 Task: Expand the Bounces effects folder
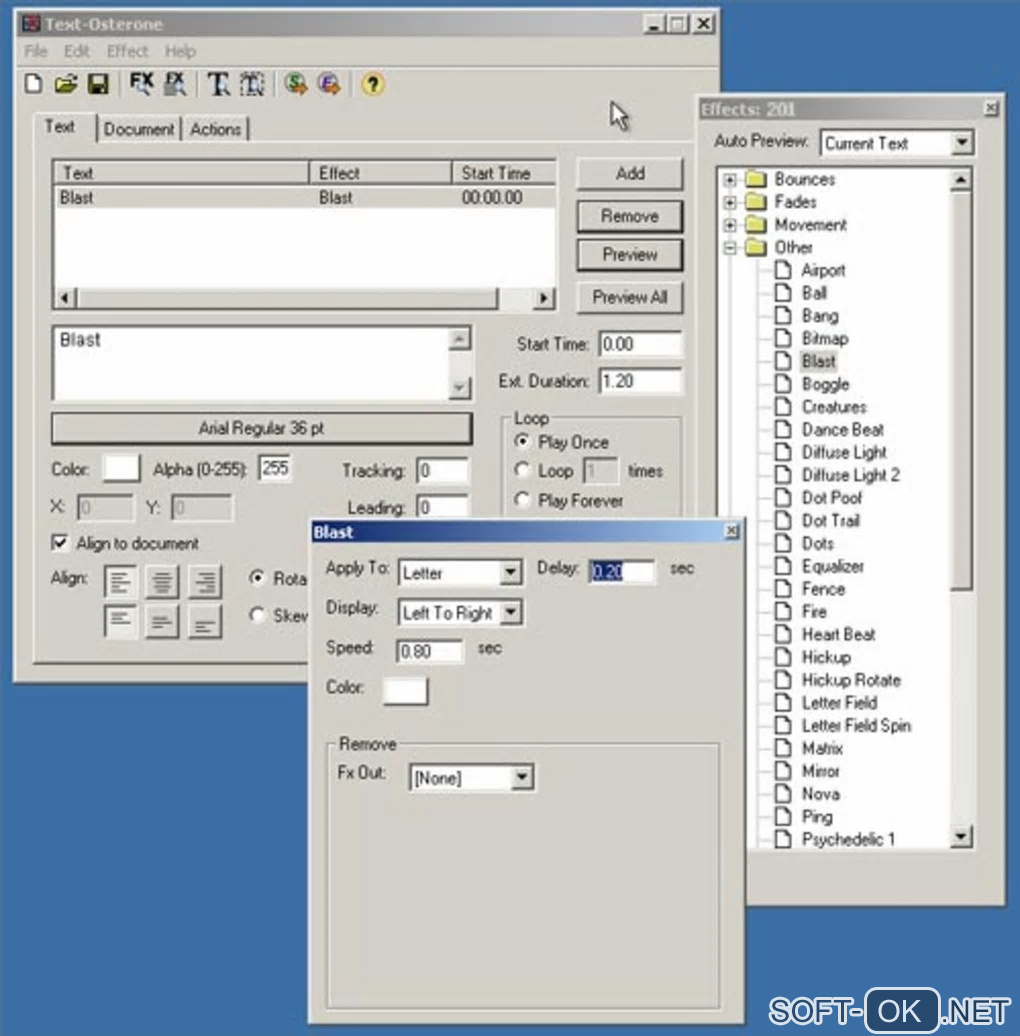tap(730, 179)
